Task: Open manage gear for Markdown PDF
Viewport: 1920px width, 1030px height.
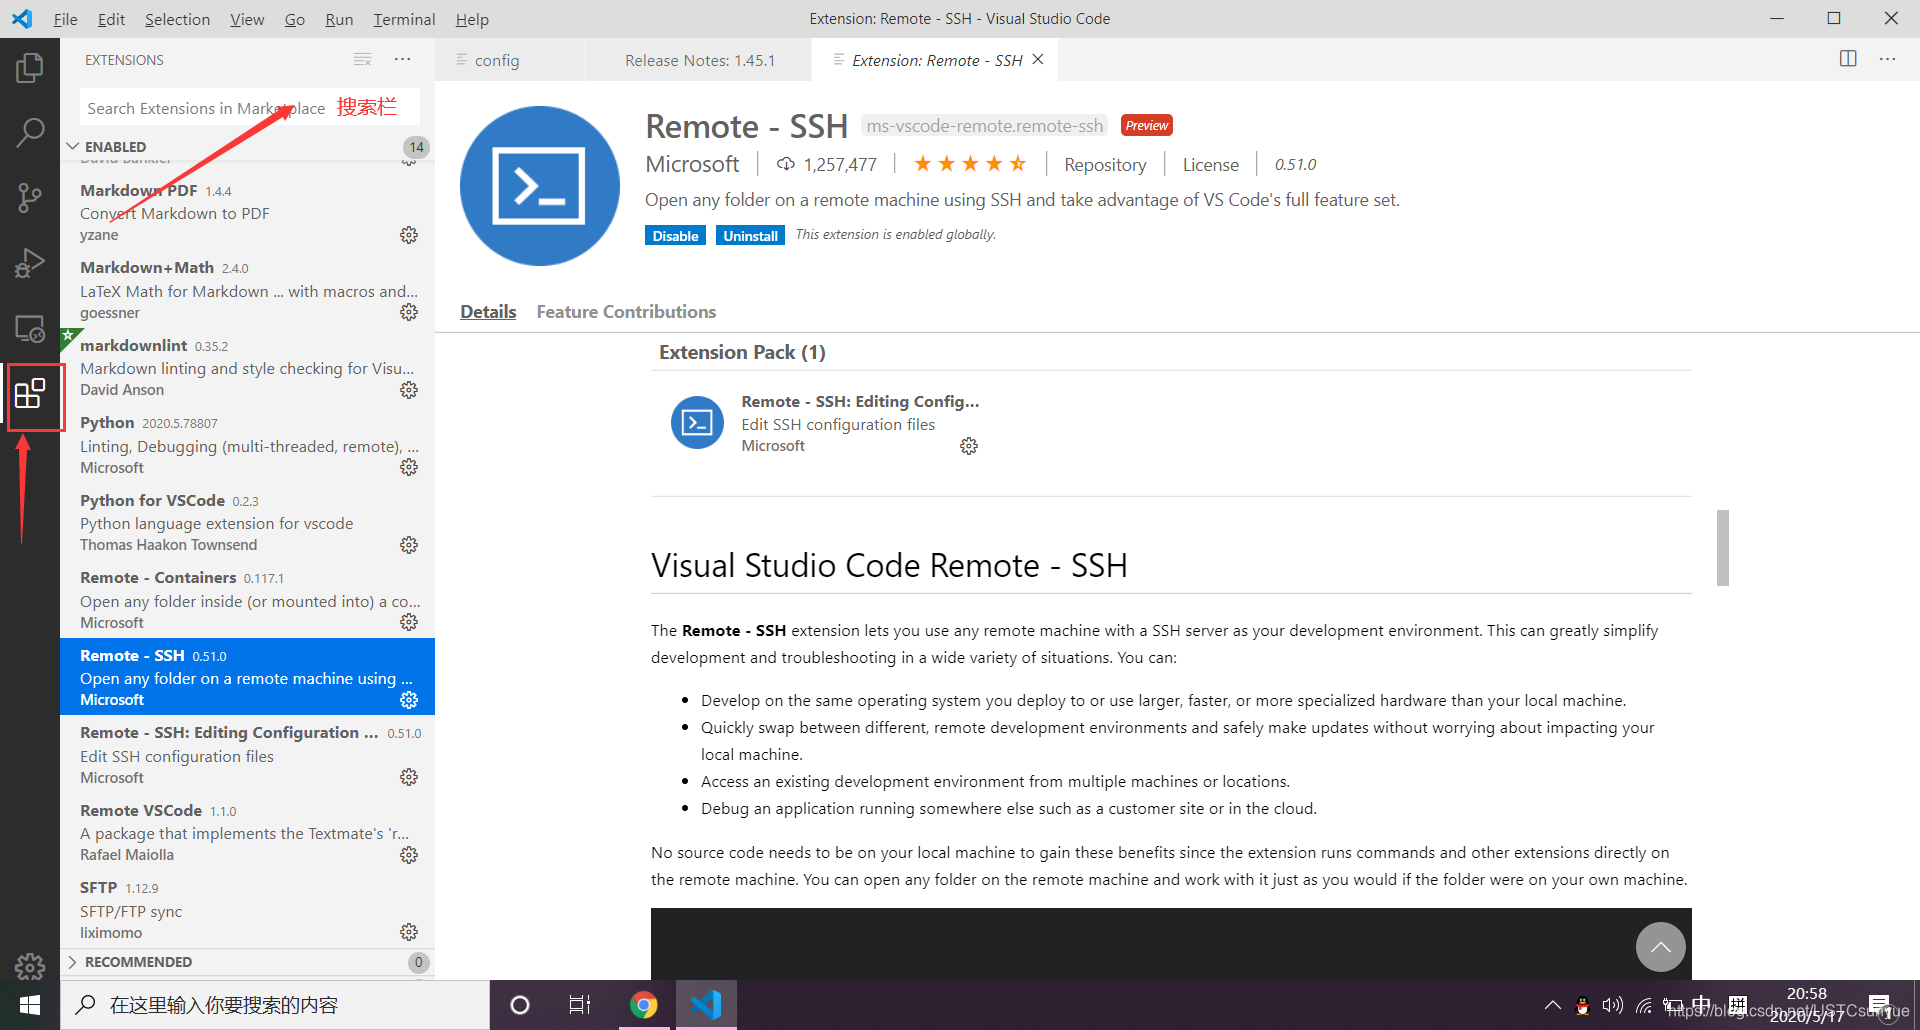Action: point(409,235)
